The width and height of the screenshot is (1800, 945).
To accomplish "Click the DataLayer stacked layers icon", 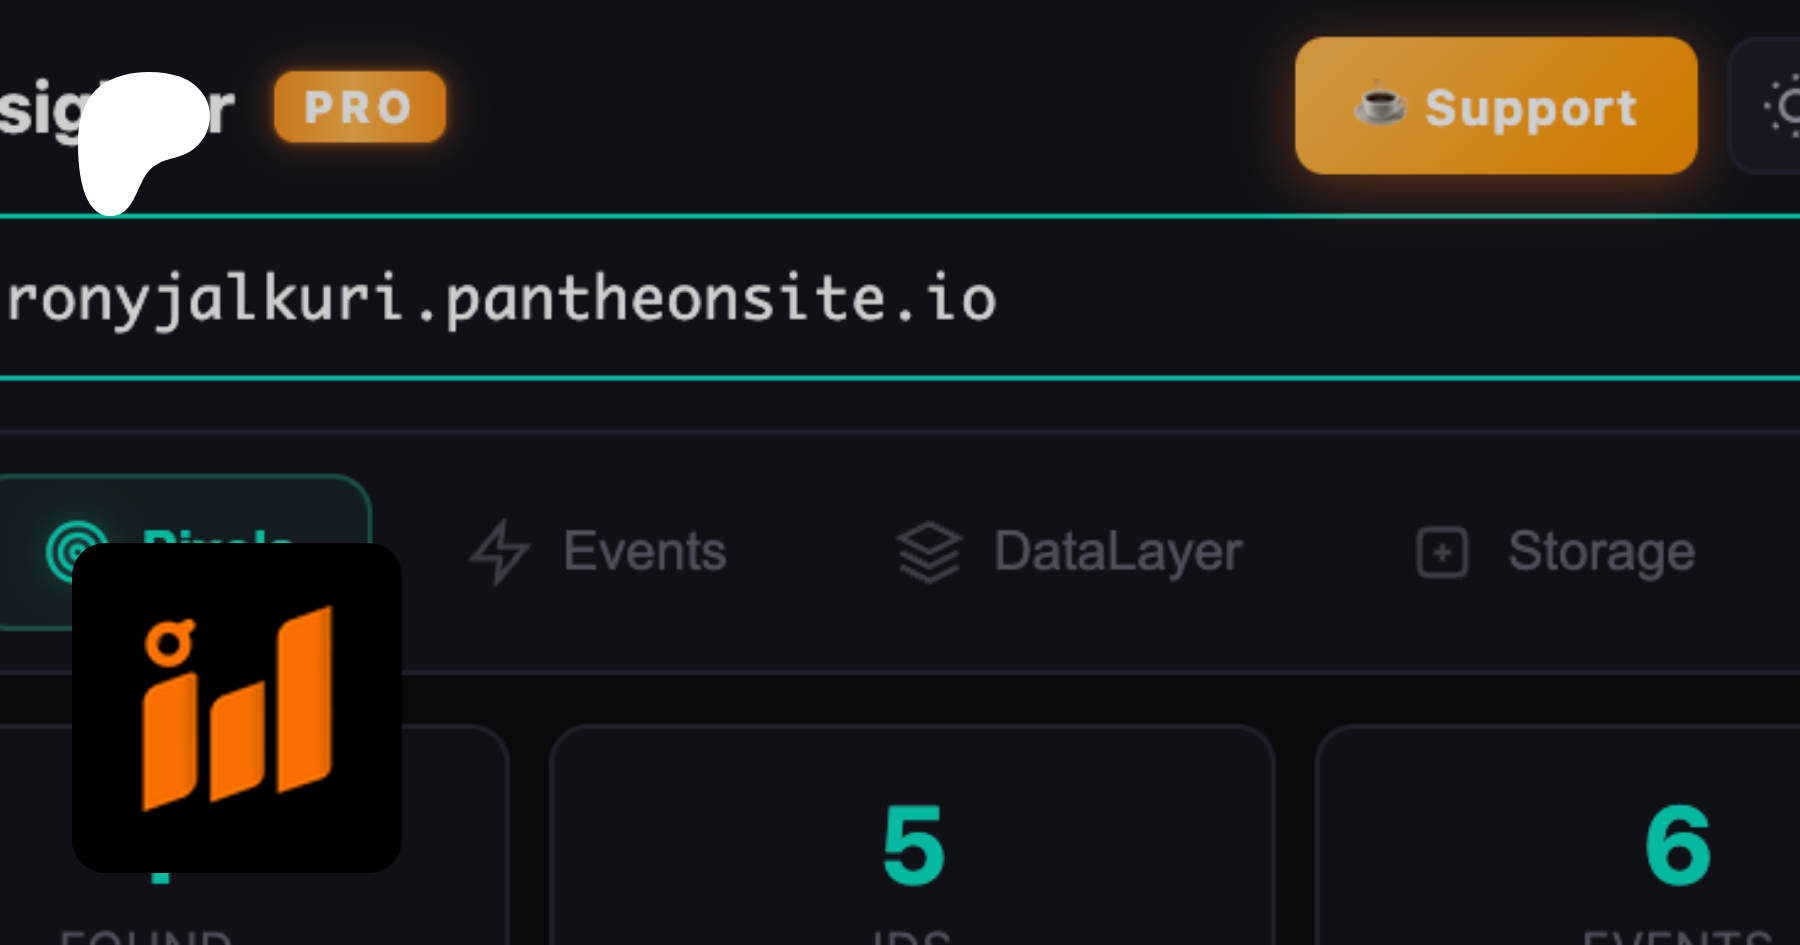I will (x=928, y=552).
